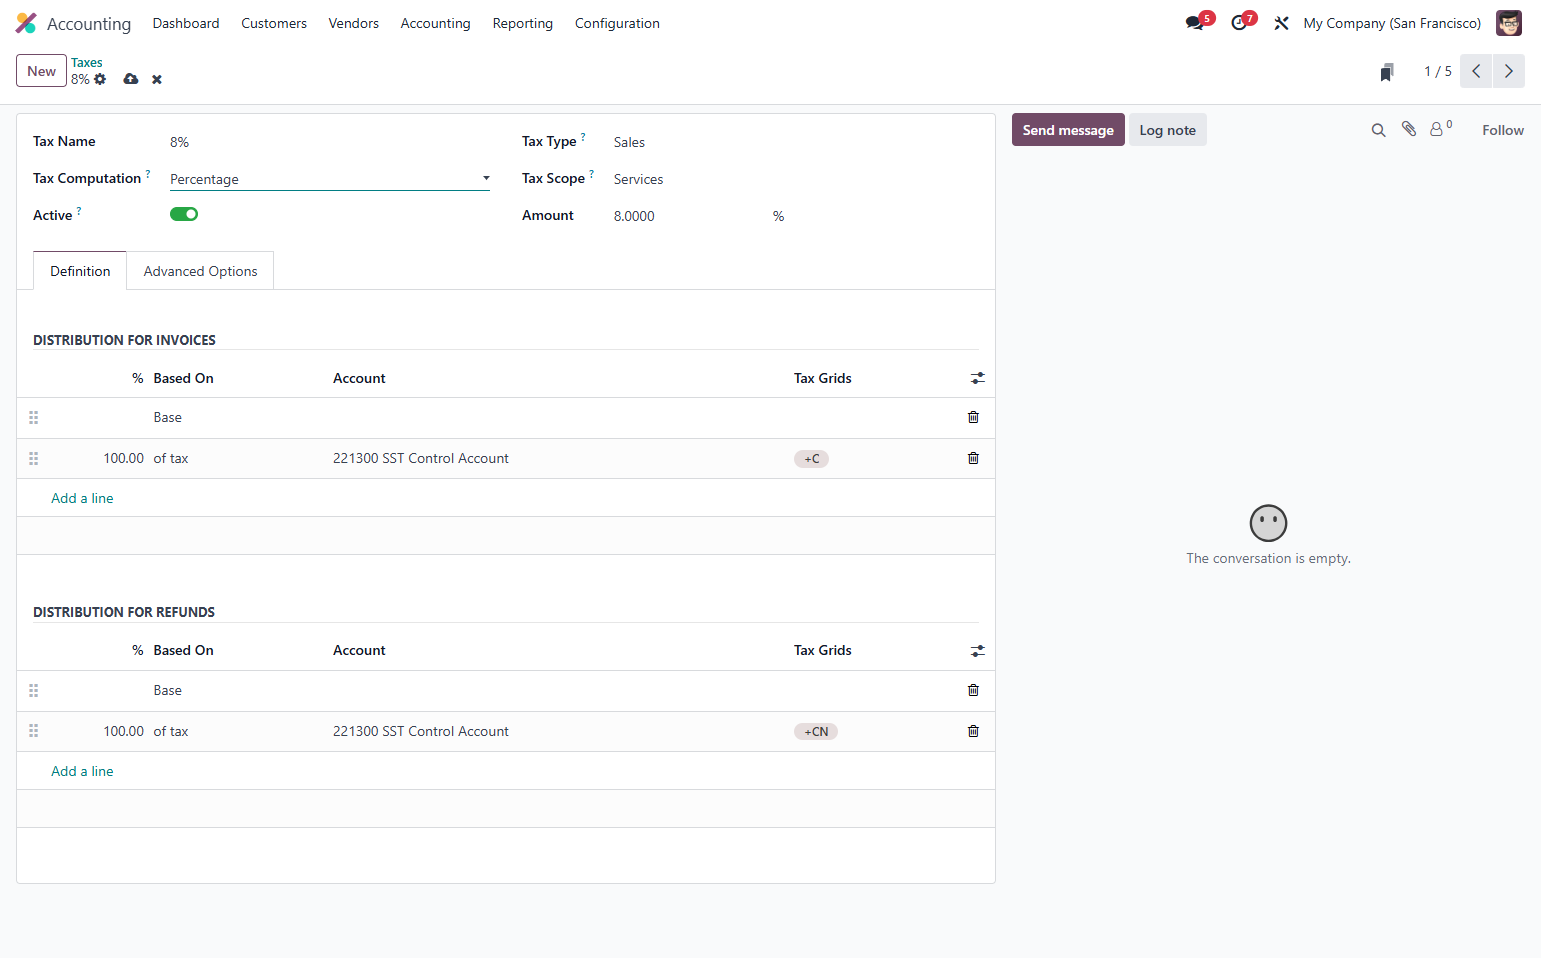Screen dimensions: 1541x958
Task: Open the Accounting app home icon
Action: click(x=26, y=23)
